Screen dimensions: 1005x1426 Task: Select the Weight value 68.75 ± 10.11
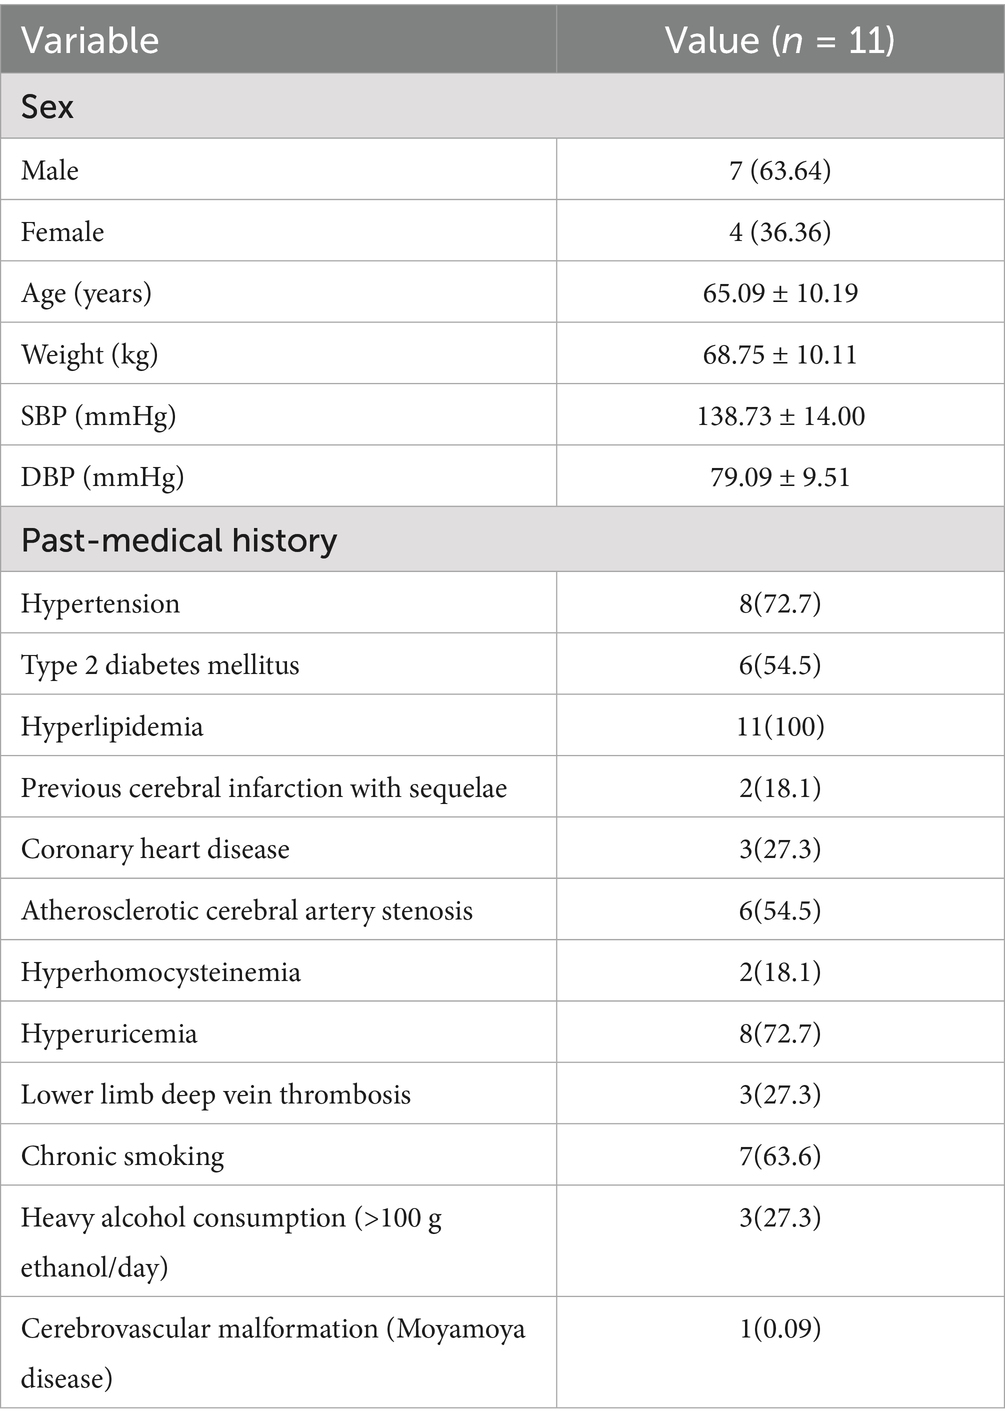[780, 355]
